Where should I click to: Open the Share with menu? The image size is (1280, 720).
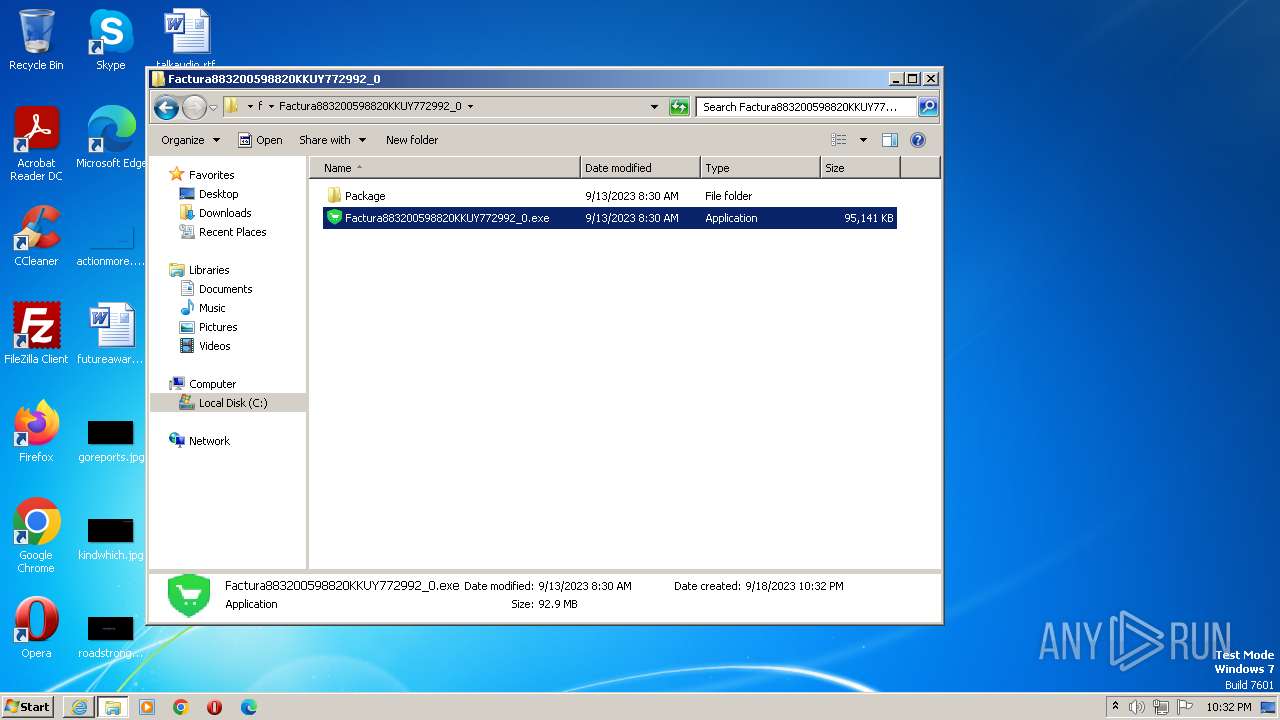coord(332,140)
